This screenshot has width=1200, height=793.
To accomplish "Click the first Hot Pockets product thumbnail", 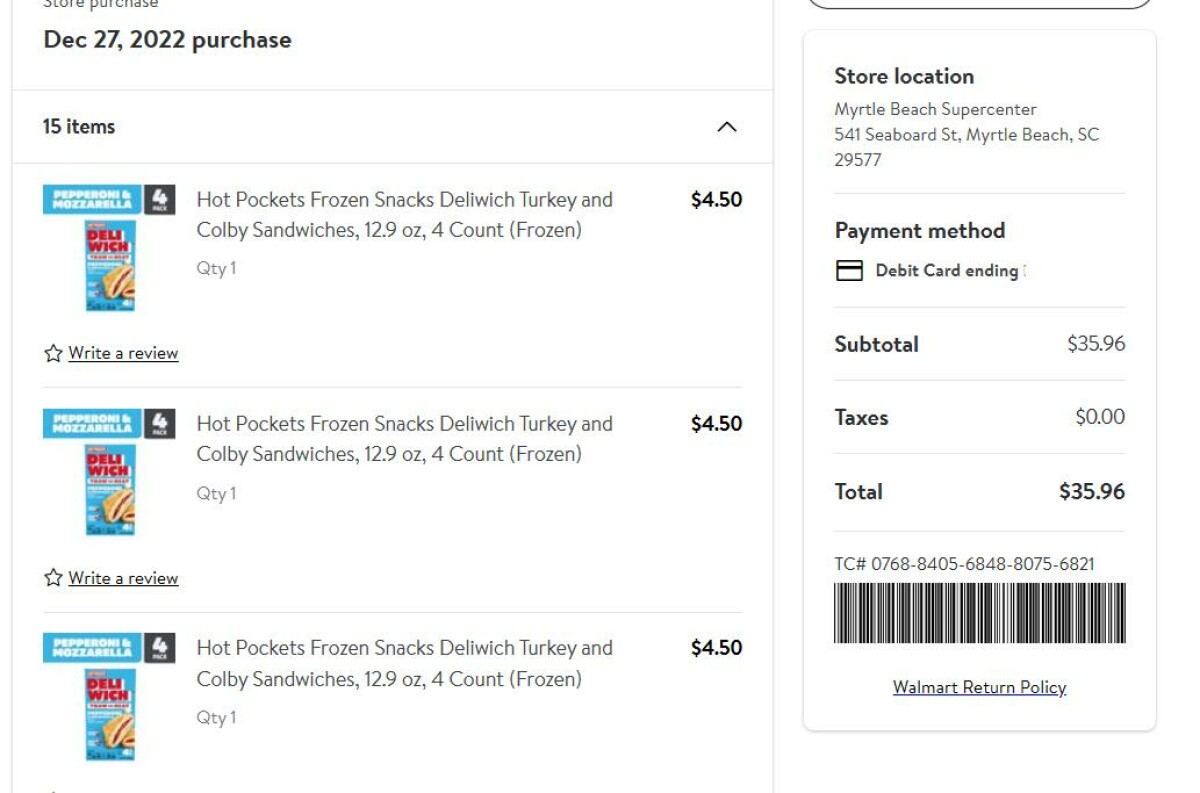I will 109,248.
